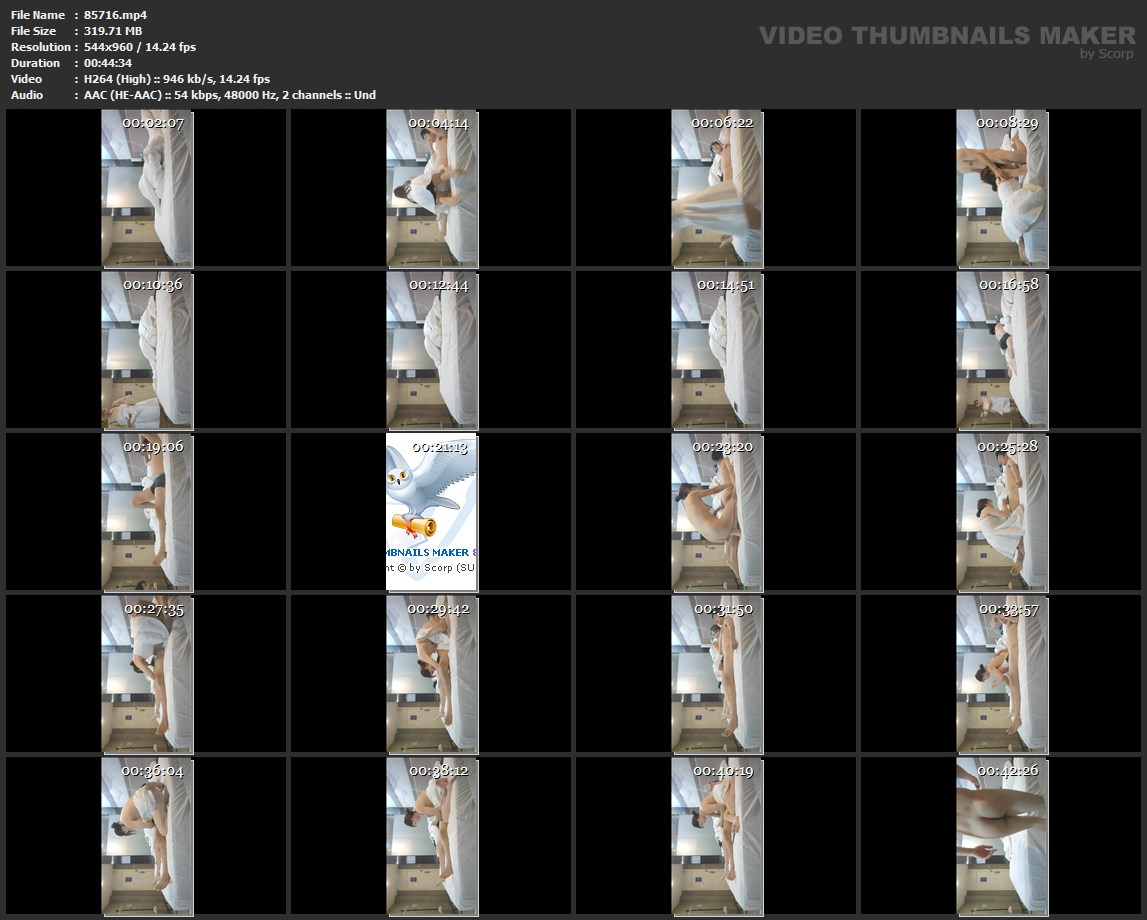Click the 00:16:58 timestamp label
Screen dimensions: 1147x920
point(1007,284)
